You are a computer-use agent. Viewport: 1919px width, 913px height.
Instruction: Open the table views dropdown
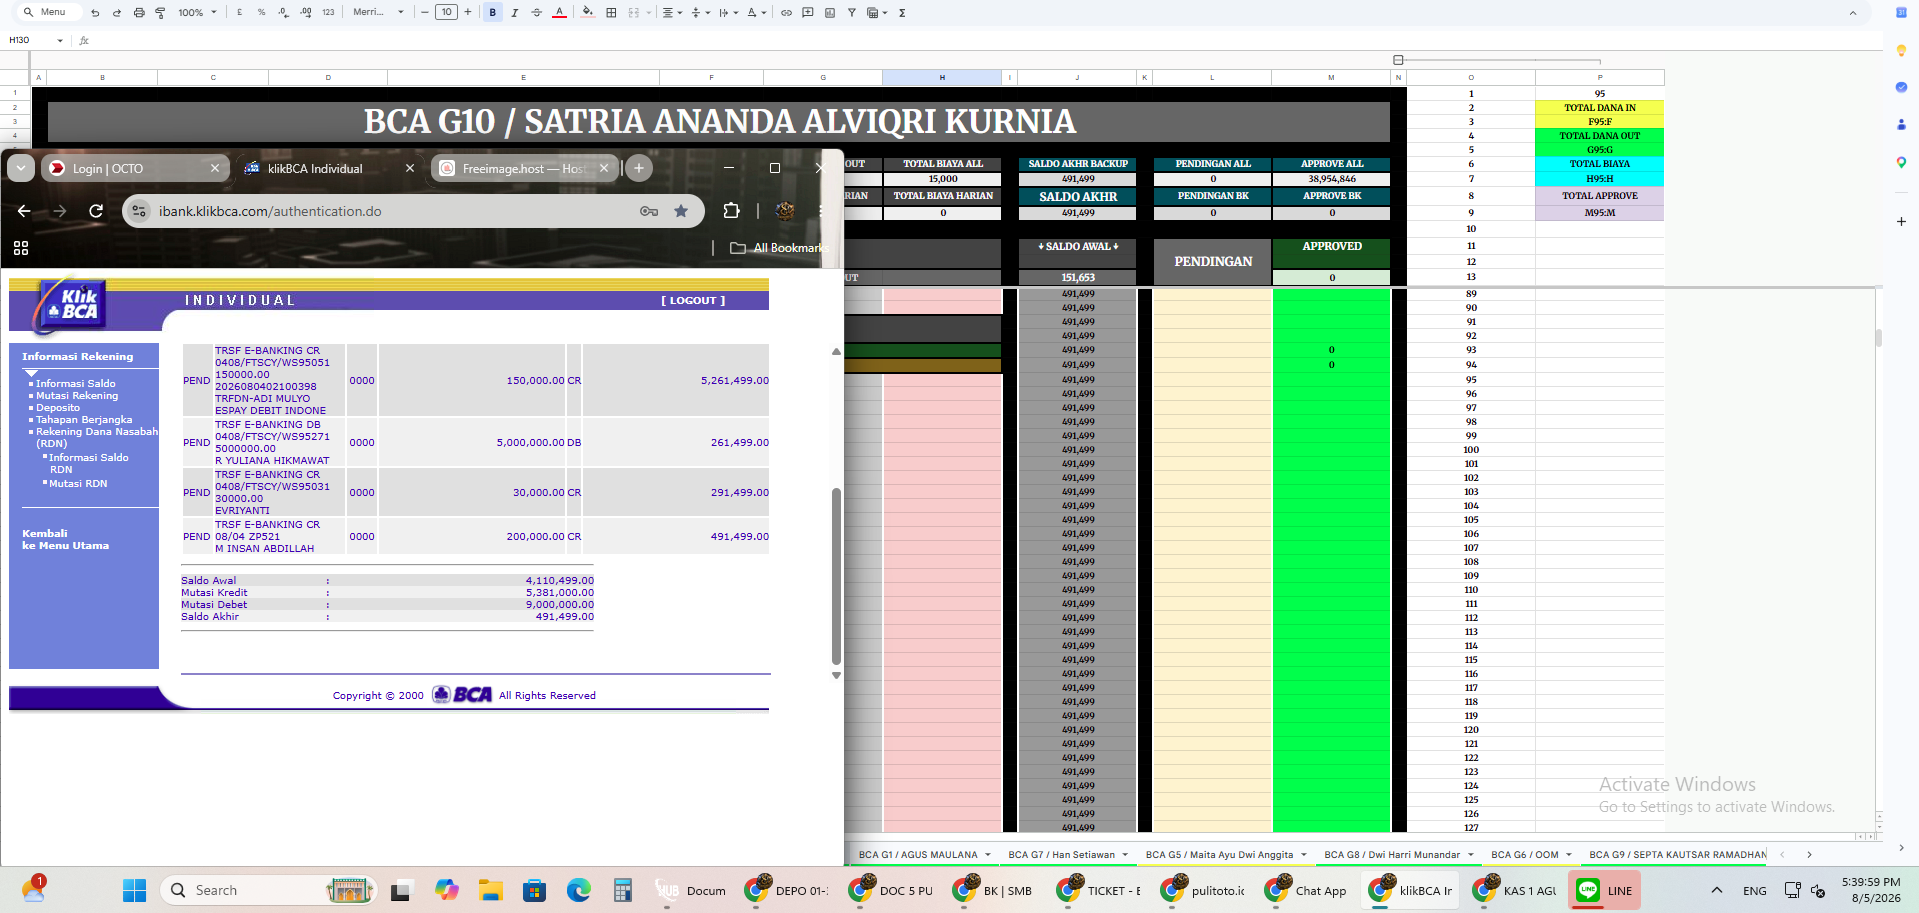tap(877, 13)
